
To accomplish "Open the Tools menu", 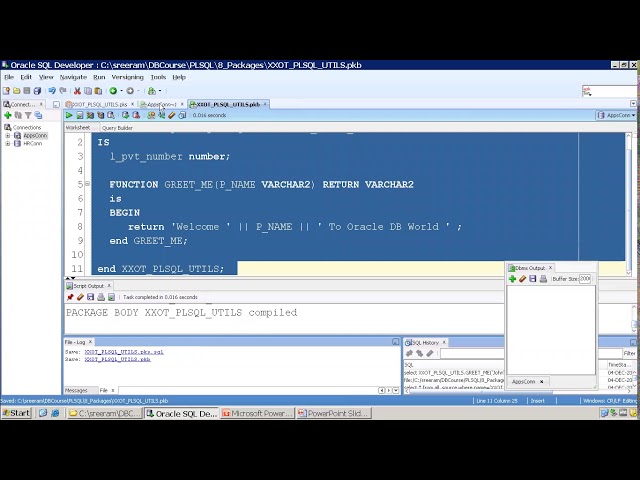I will [x=158, y=77].
